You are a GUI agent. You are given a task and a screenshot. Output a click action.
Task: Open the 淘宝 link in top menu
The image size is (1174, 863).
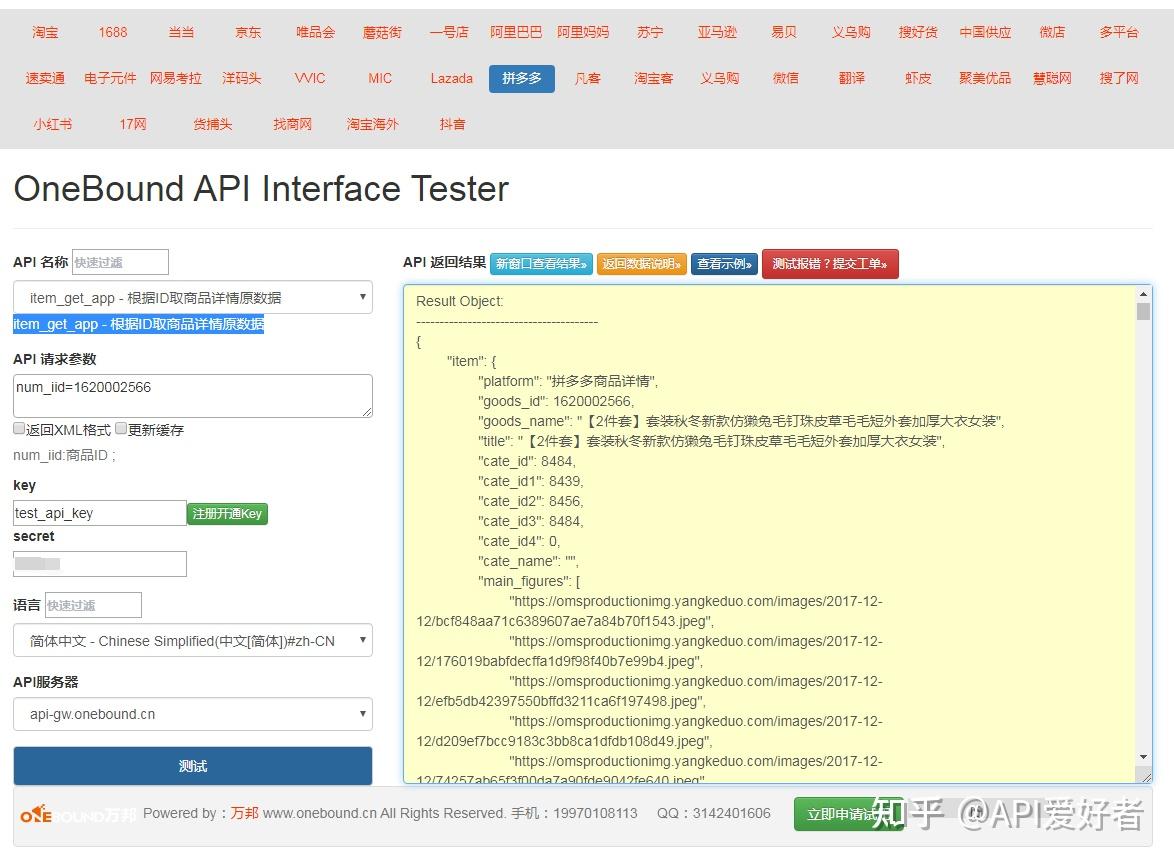pyautogui.click(x=45, y=31)
